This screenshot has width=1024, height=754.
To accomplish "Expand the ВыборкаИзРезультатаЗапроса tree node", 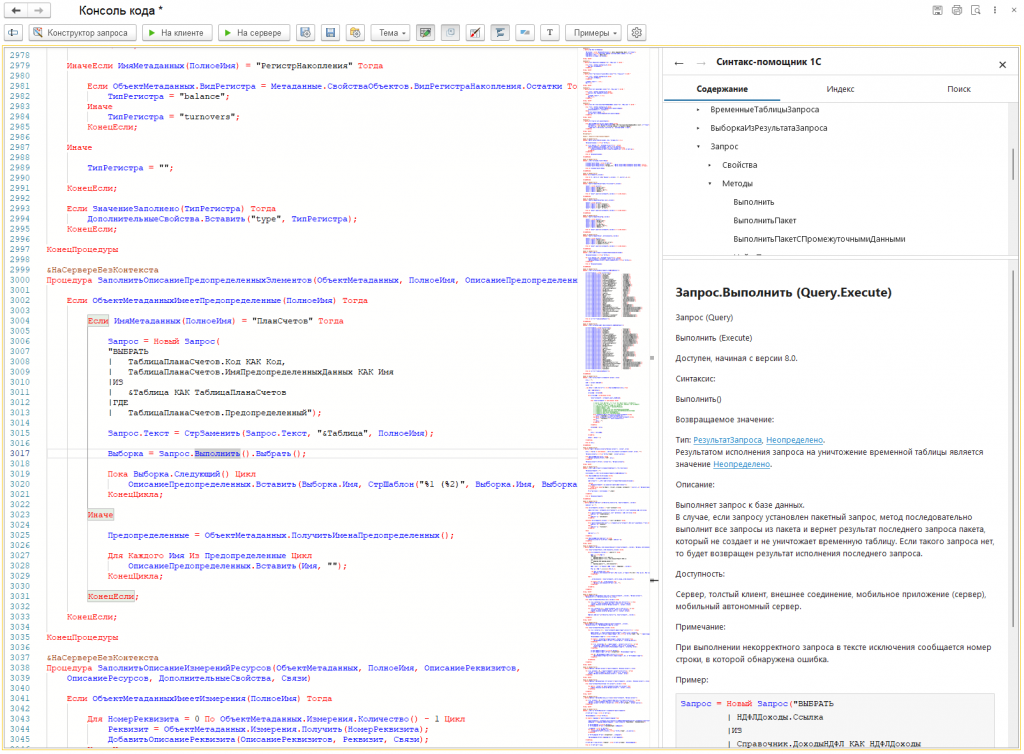I will point(698,128).
